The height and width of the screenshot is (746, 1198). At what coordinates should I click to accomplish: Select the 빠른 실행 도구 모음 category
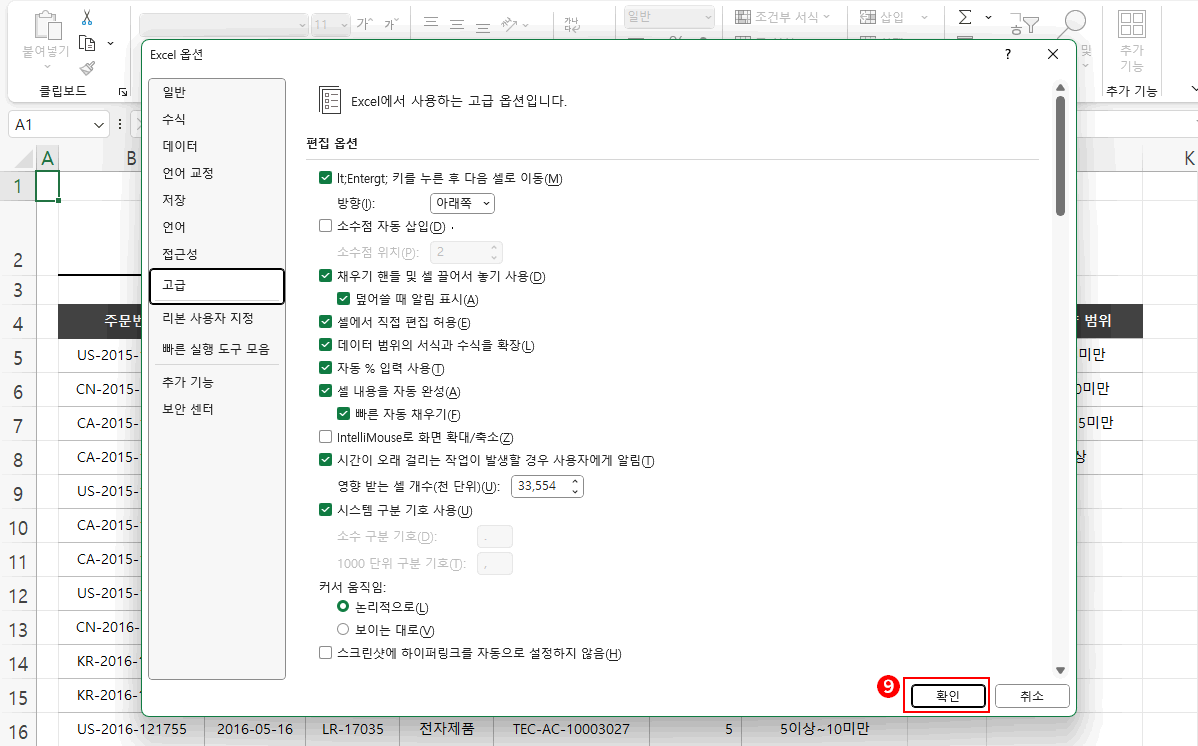click(x=217, y=349)
